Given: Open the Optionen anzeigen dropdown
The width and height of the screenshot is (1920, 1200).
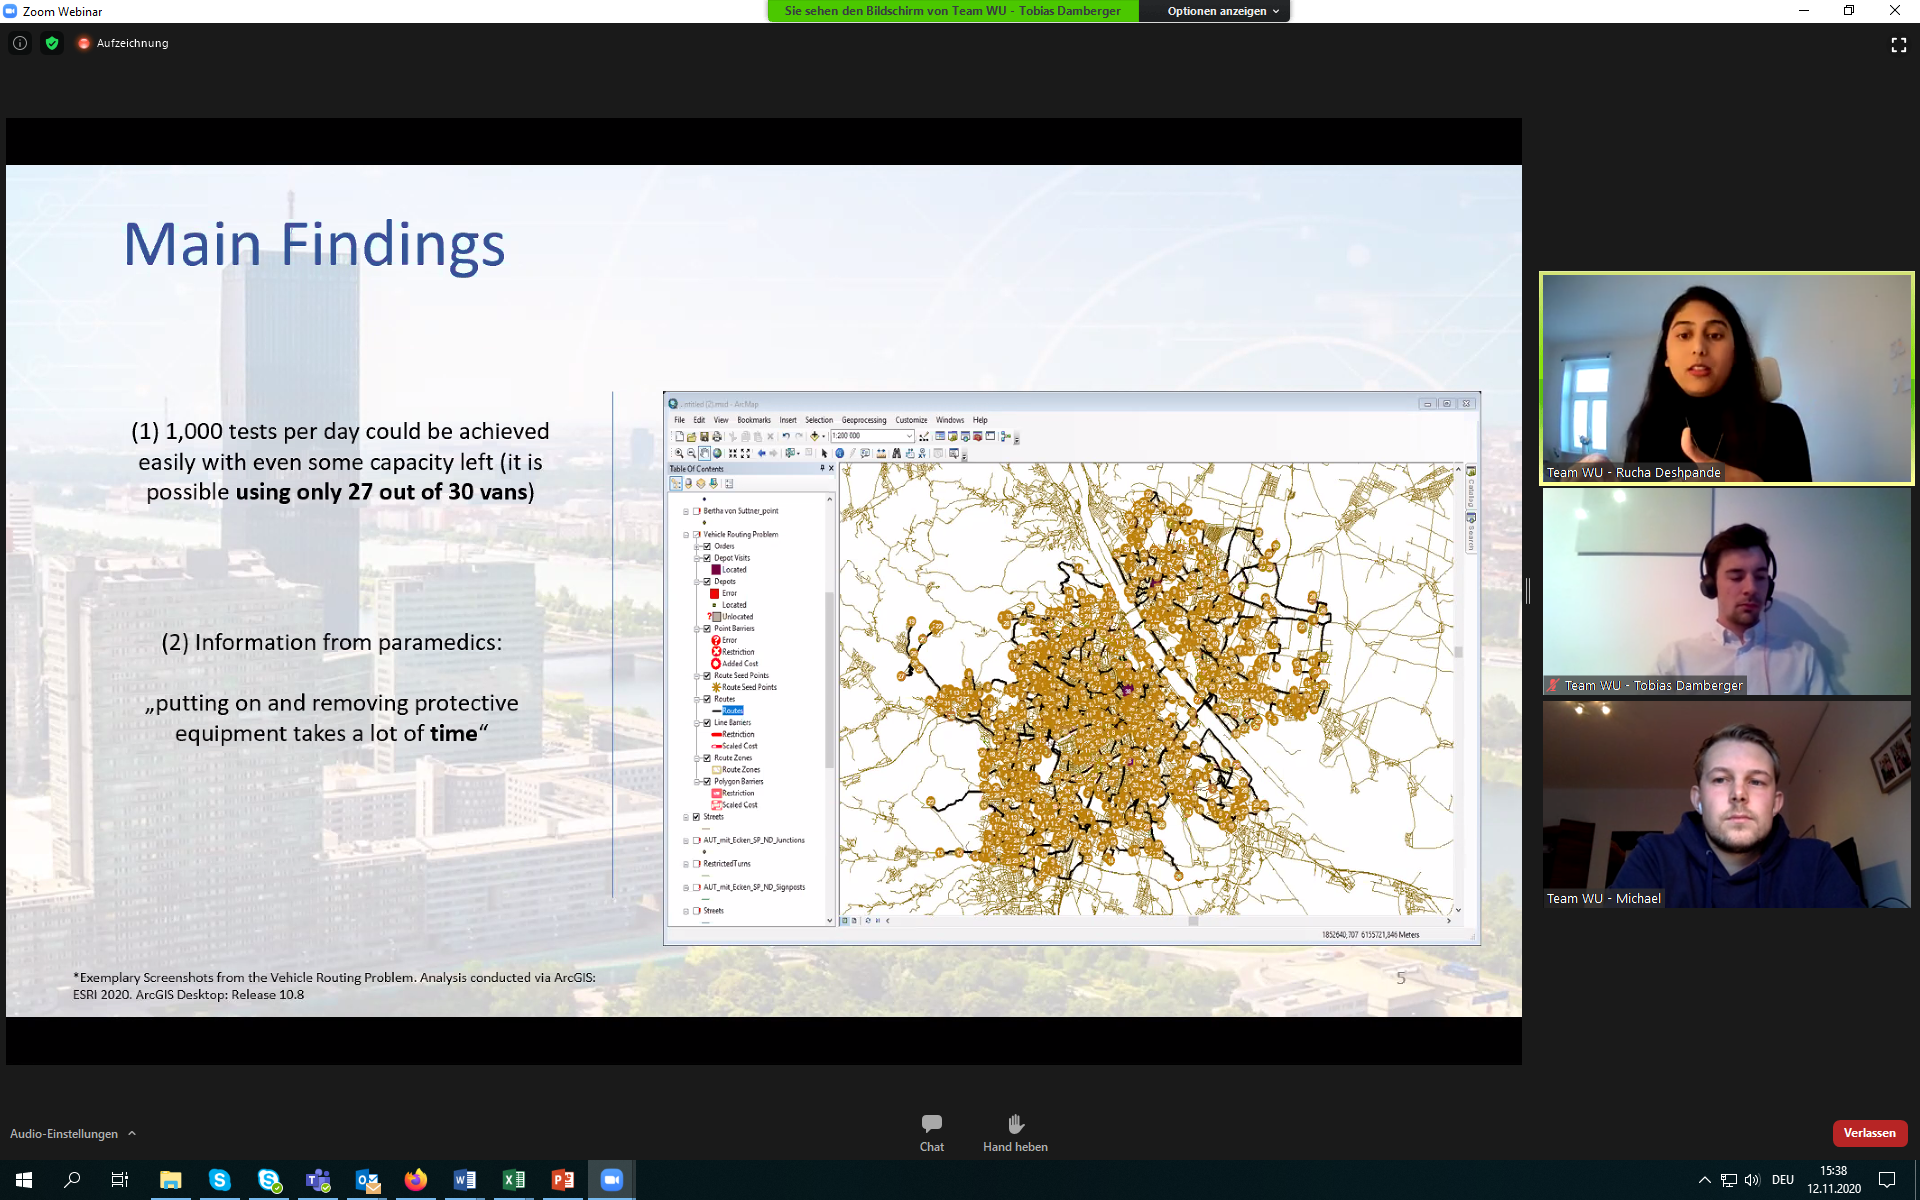Looking at the screenshot, I should (1222, 11).
